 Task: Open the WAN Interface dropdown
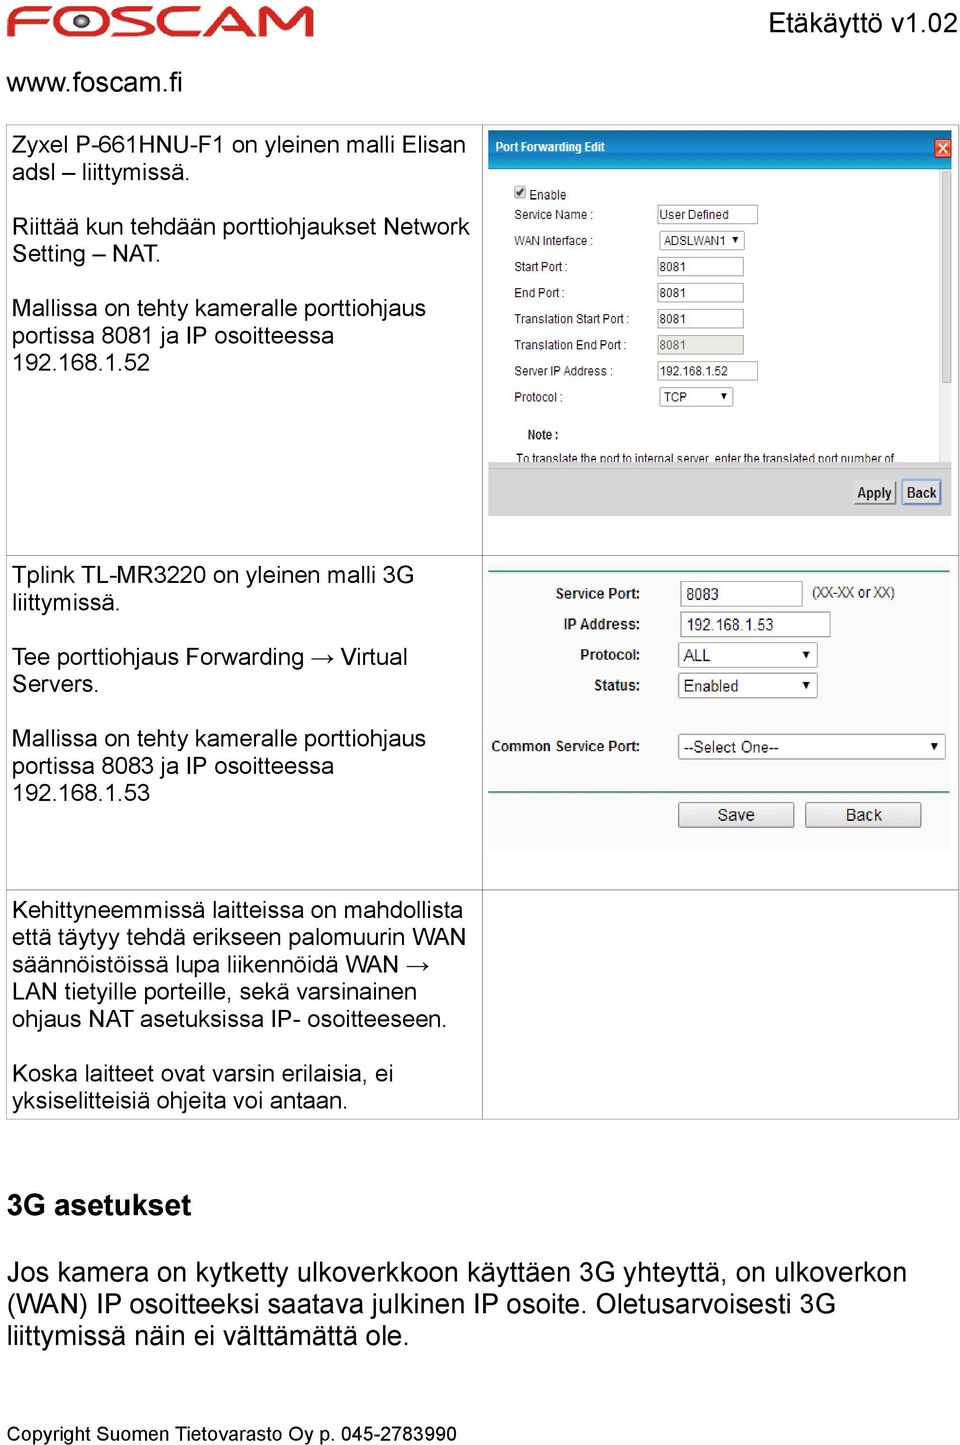pos(702,240)
